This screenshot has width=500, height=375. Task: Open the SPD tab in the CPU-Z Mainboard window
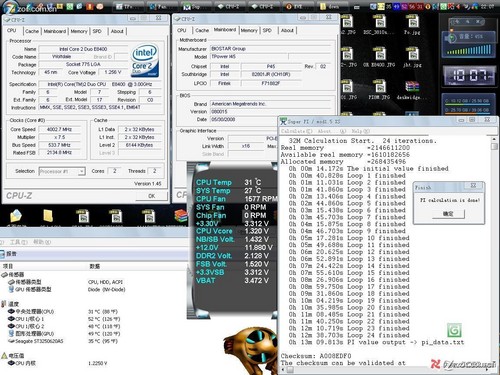tap(267, 30)
